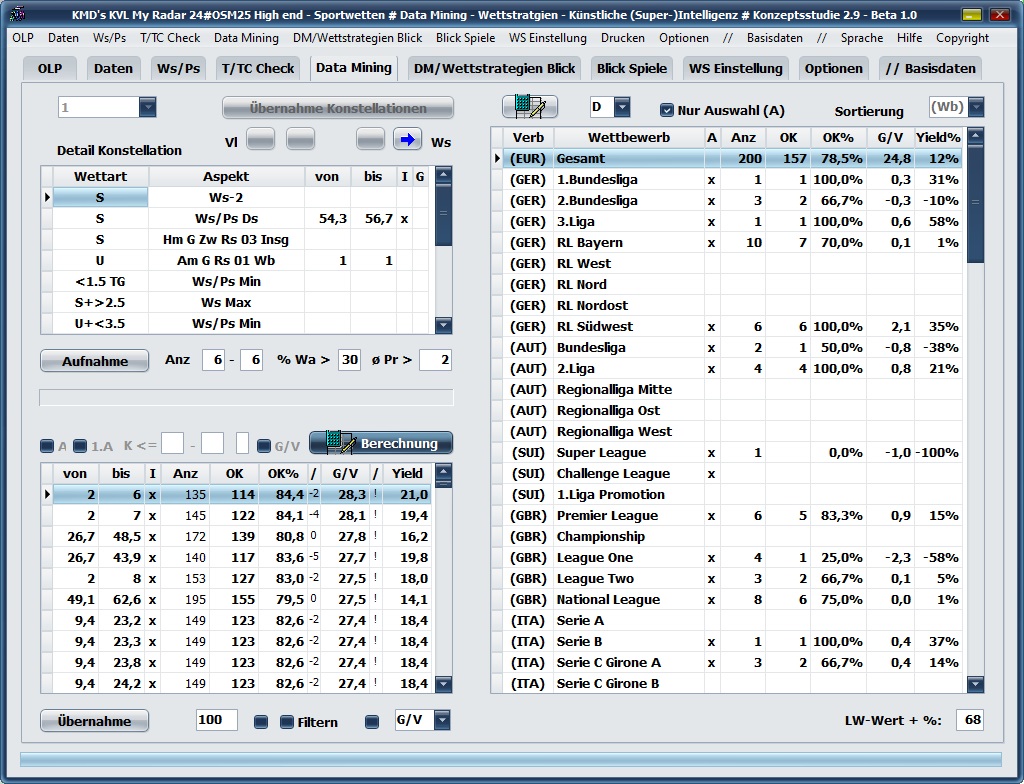1024x784 pixels.
Task: Open the D selection dropdown
Action: [x=622, y=107]
